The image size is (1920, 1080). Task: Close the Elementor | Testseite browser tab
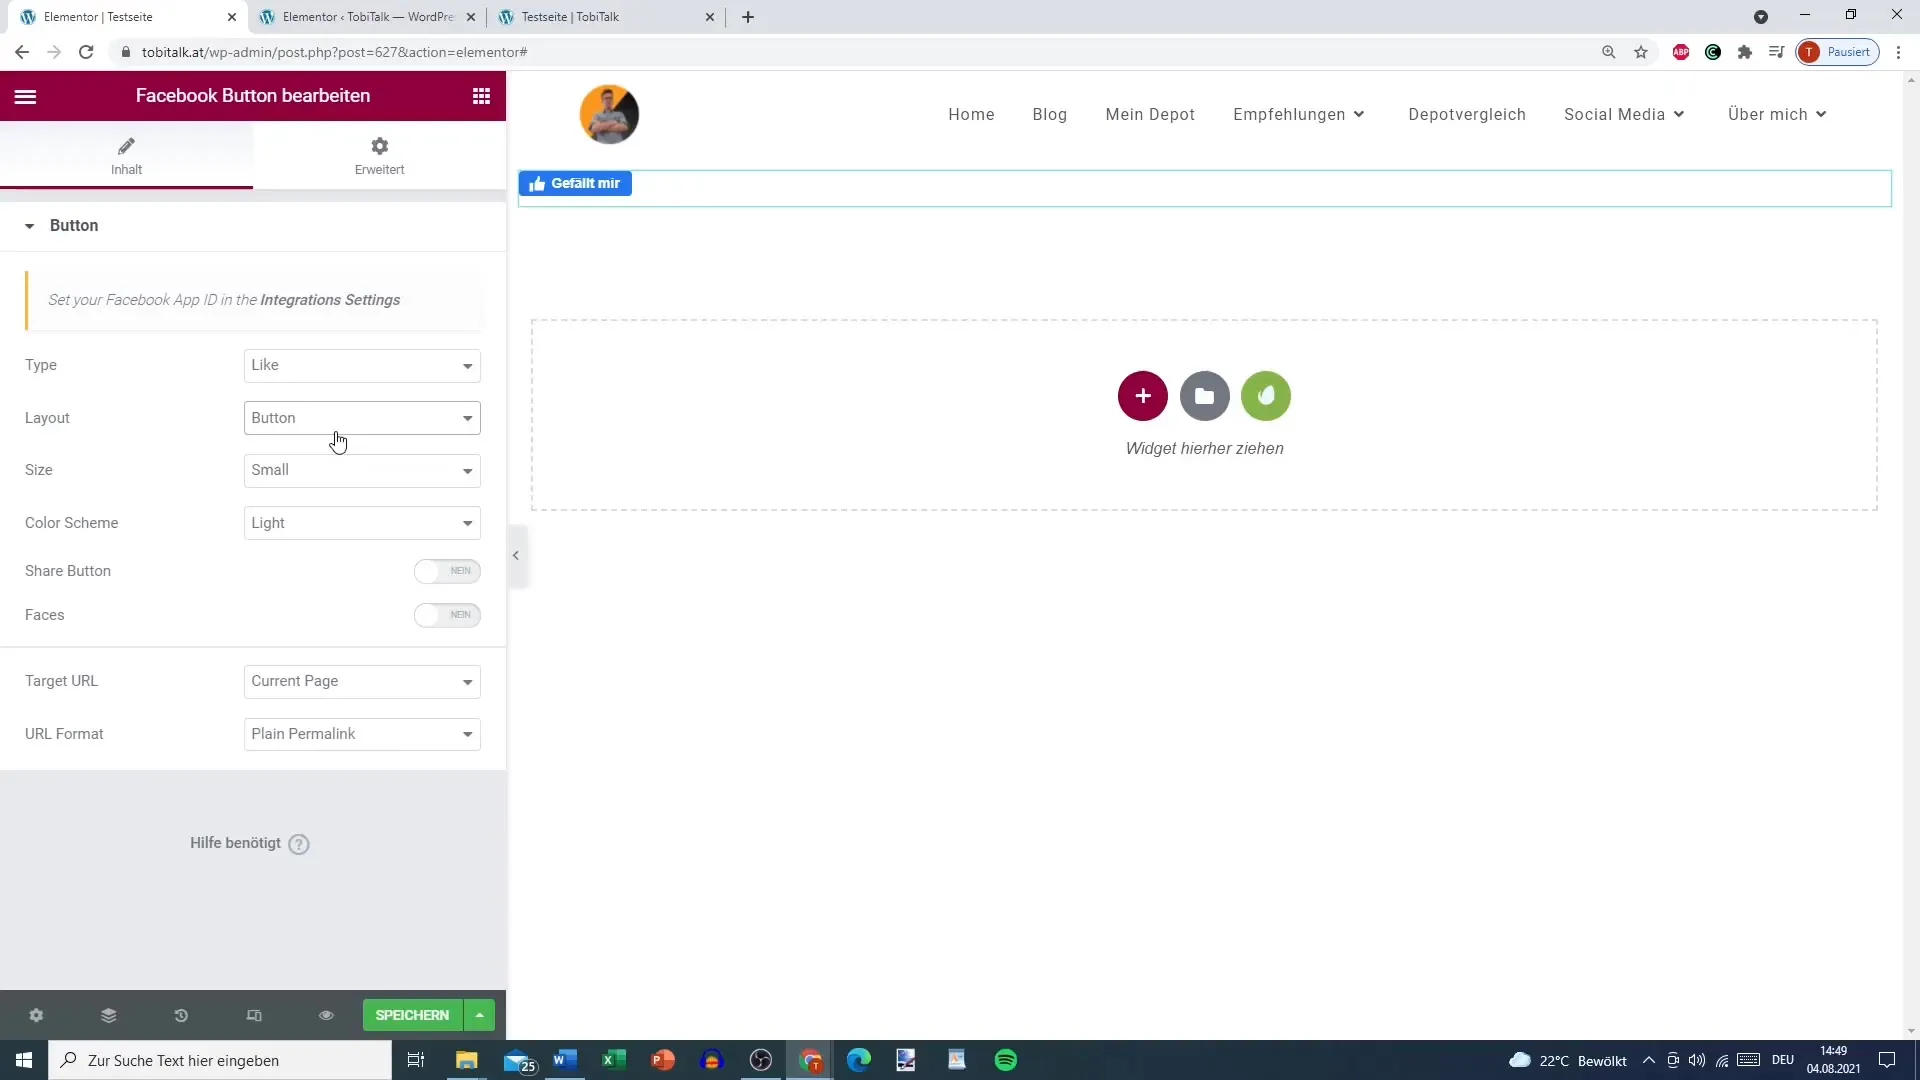pos(232,17)
